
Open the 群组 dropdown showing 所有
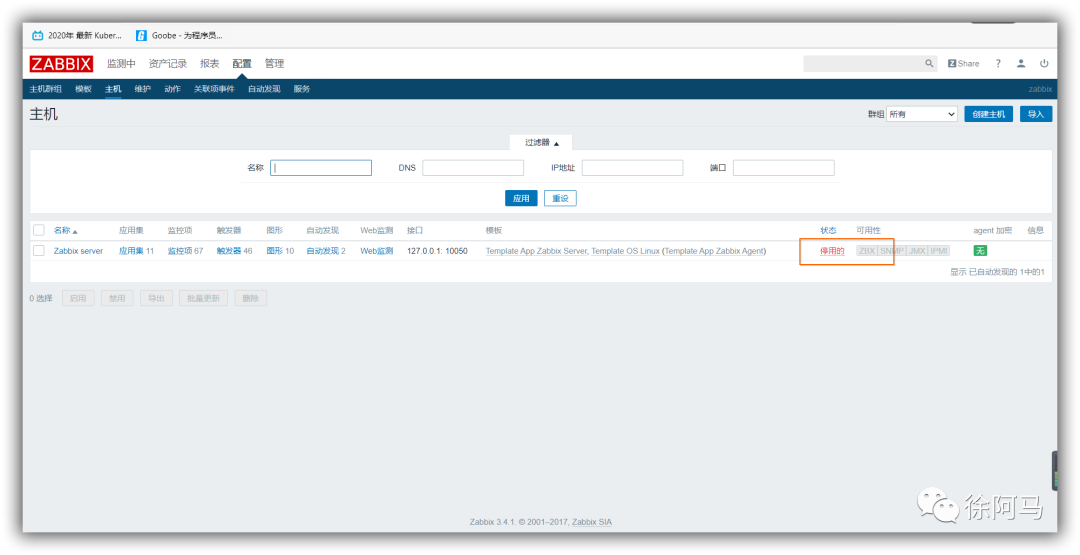click(x=922, y=114)
